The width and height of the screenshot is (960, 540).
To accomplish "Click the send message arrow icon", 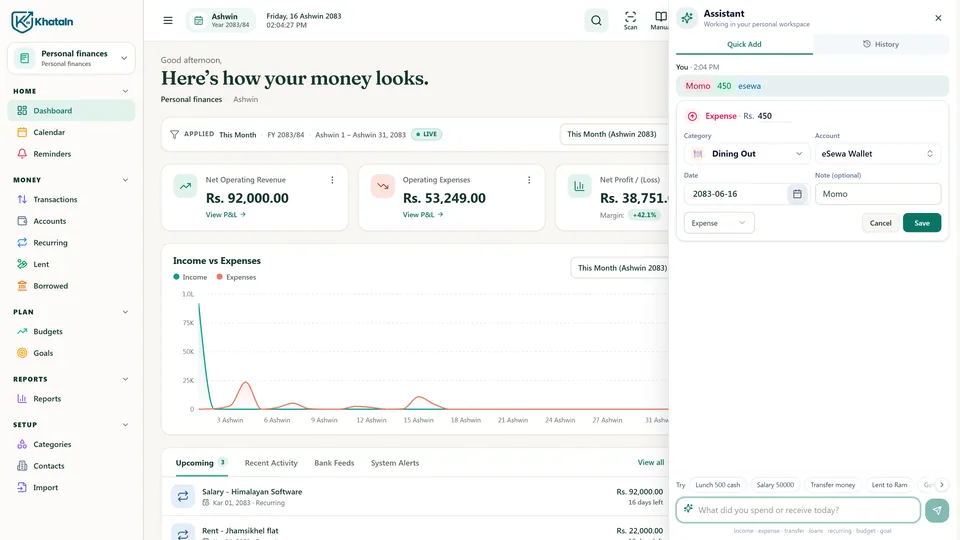I will click(x=937, y=510).
